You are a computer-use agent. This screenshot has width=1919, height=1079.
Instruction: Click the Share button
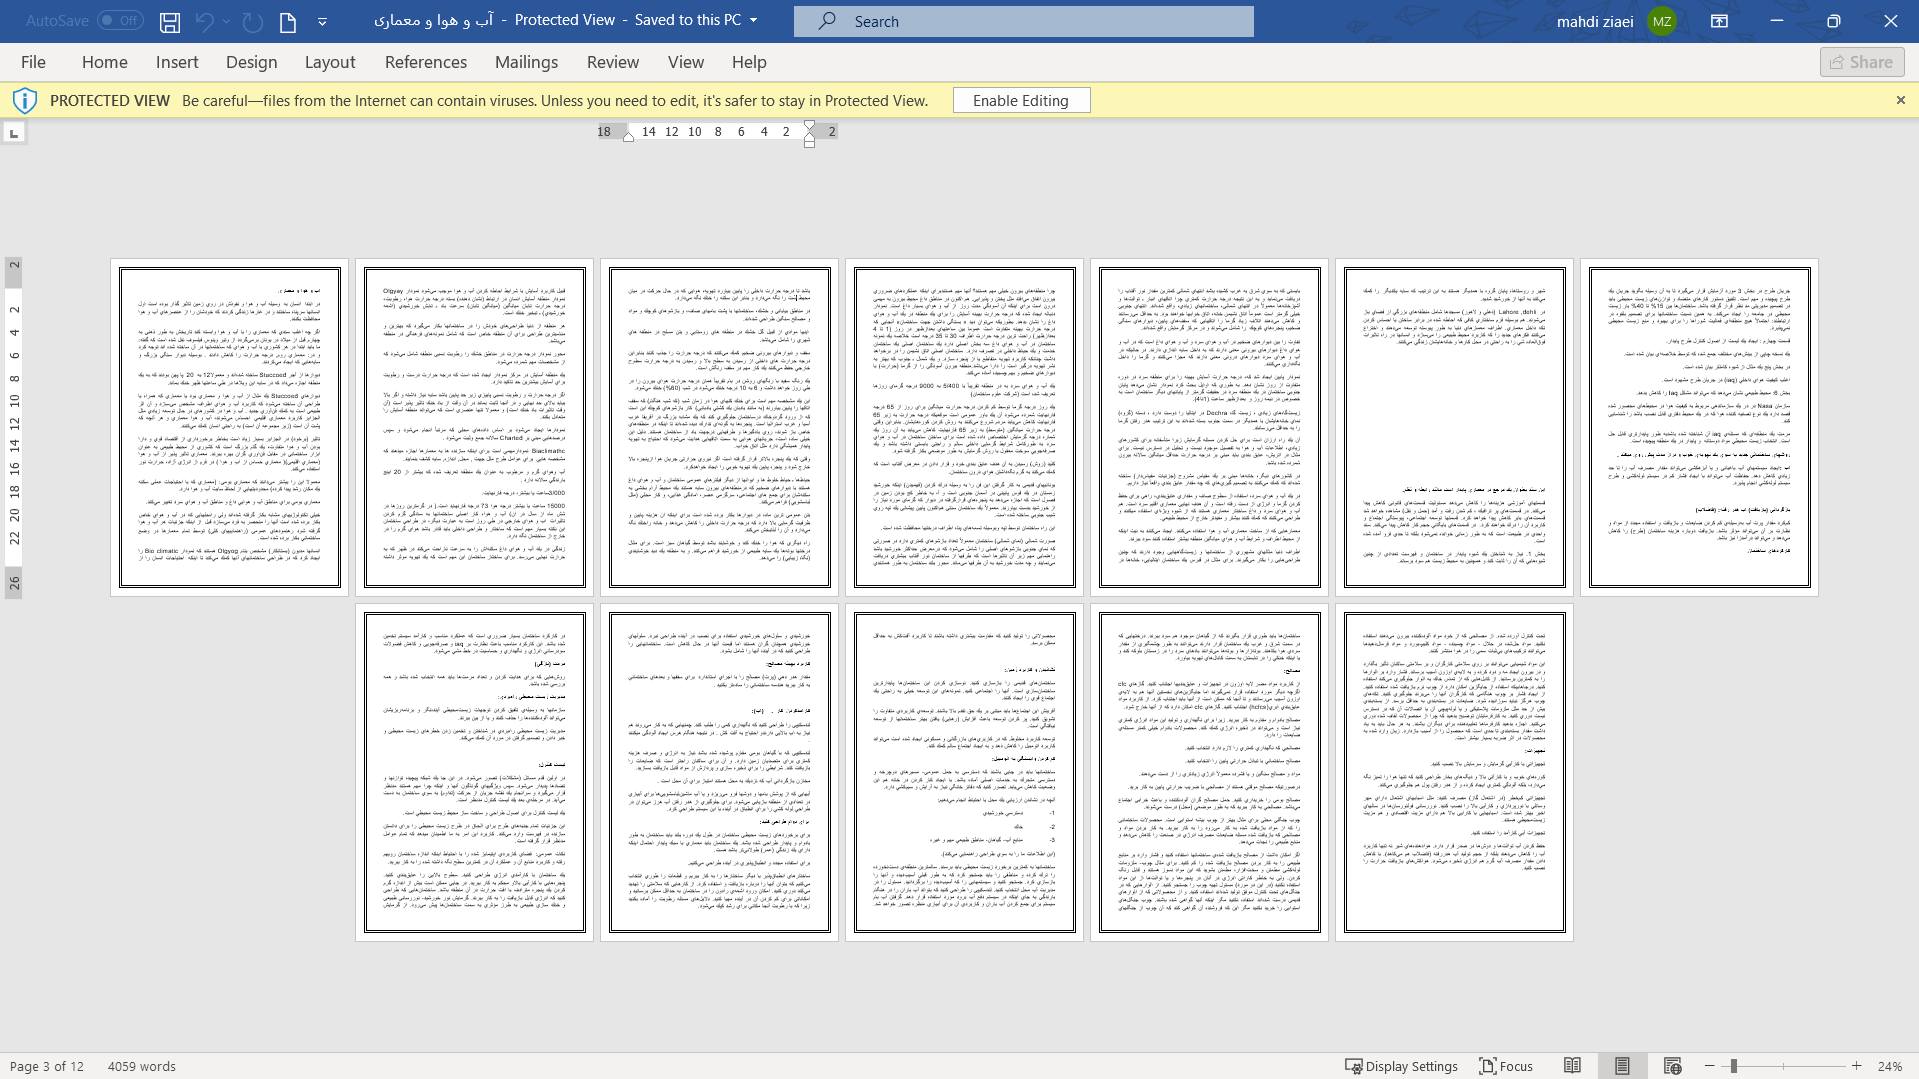(1862, 62)
